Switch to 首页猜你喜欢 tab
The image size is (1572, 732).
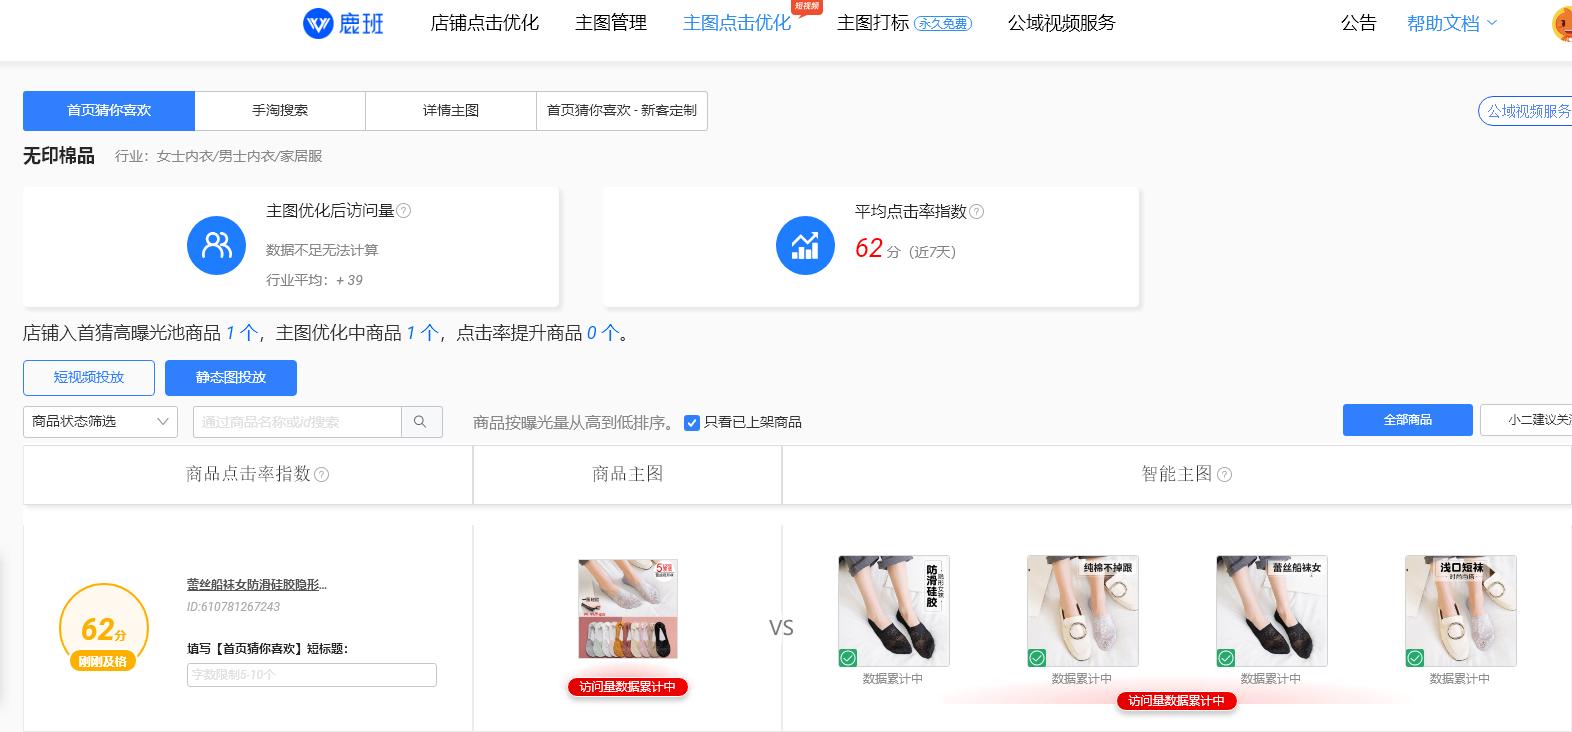[109, 110]
